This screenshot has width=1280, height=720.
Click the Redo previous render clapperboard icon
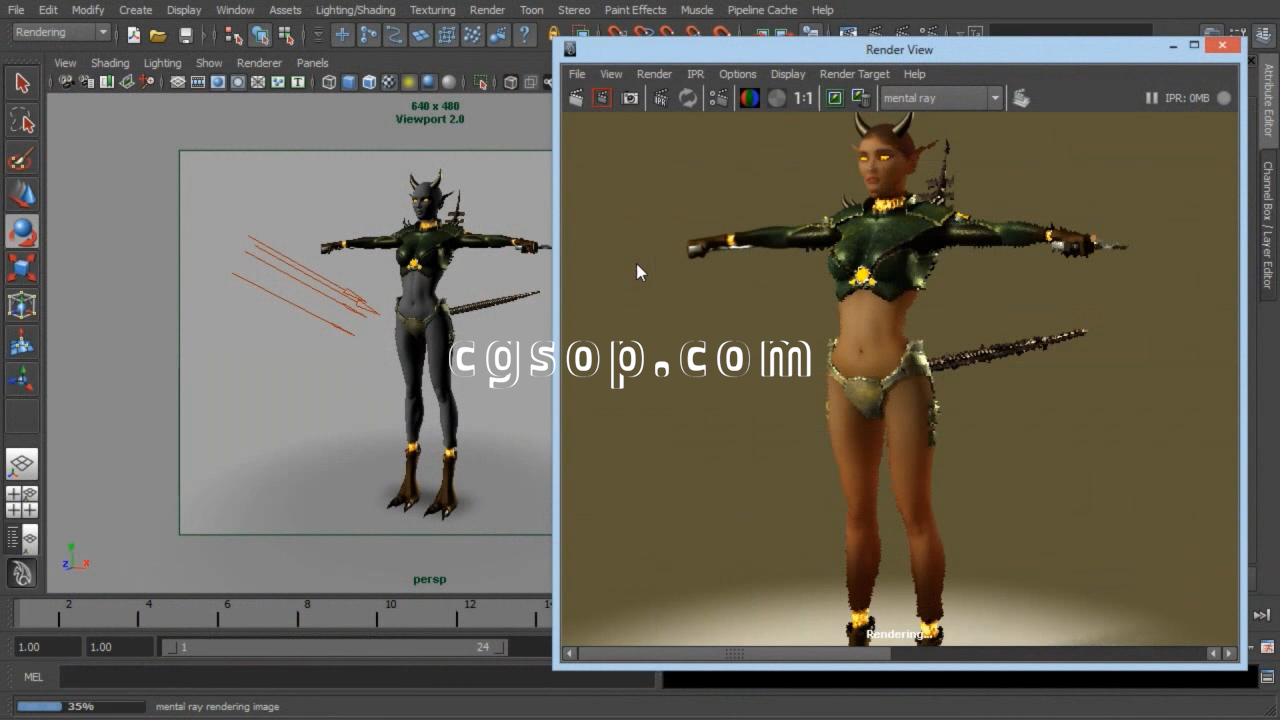pyautogui.click(x=576, y=98)
